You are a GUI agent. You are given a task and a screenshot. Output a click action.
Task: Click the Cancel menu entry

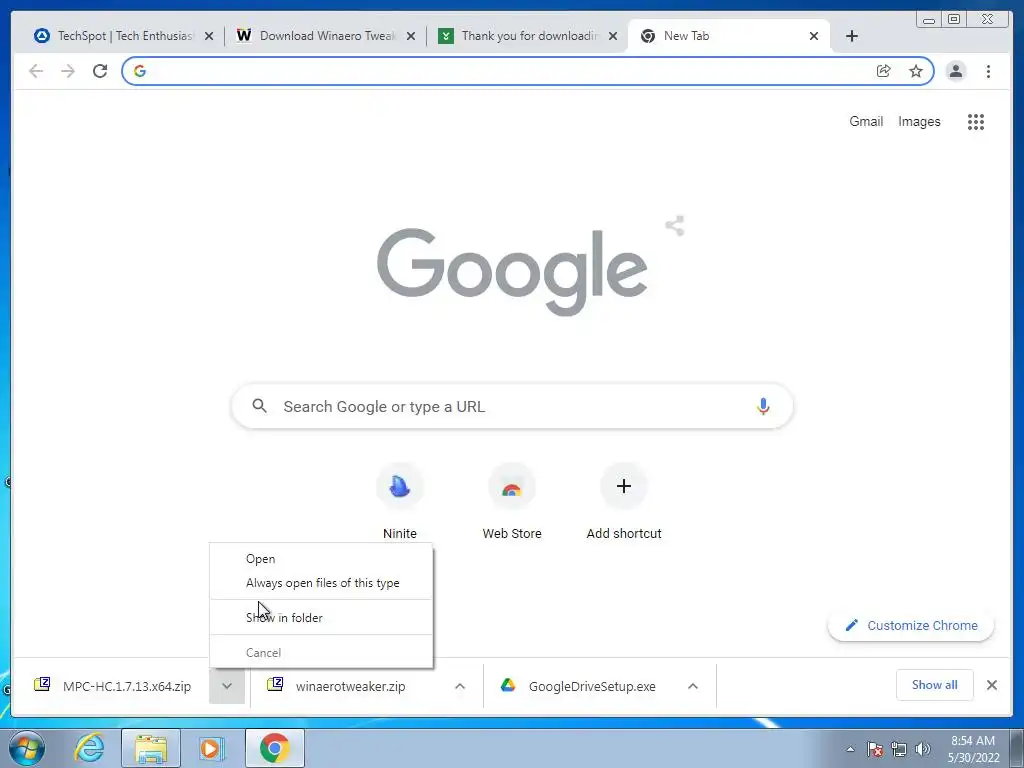[321, 652]
